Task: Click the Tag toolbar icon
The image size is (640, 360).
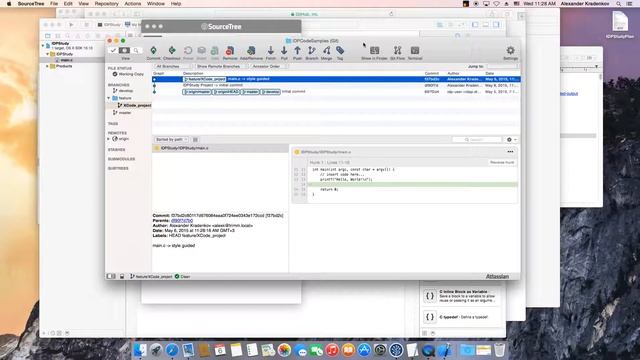Action: pos(340,51)
